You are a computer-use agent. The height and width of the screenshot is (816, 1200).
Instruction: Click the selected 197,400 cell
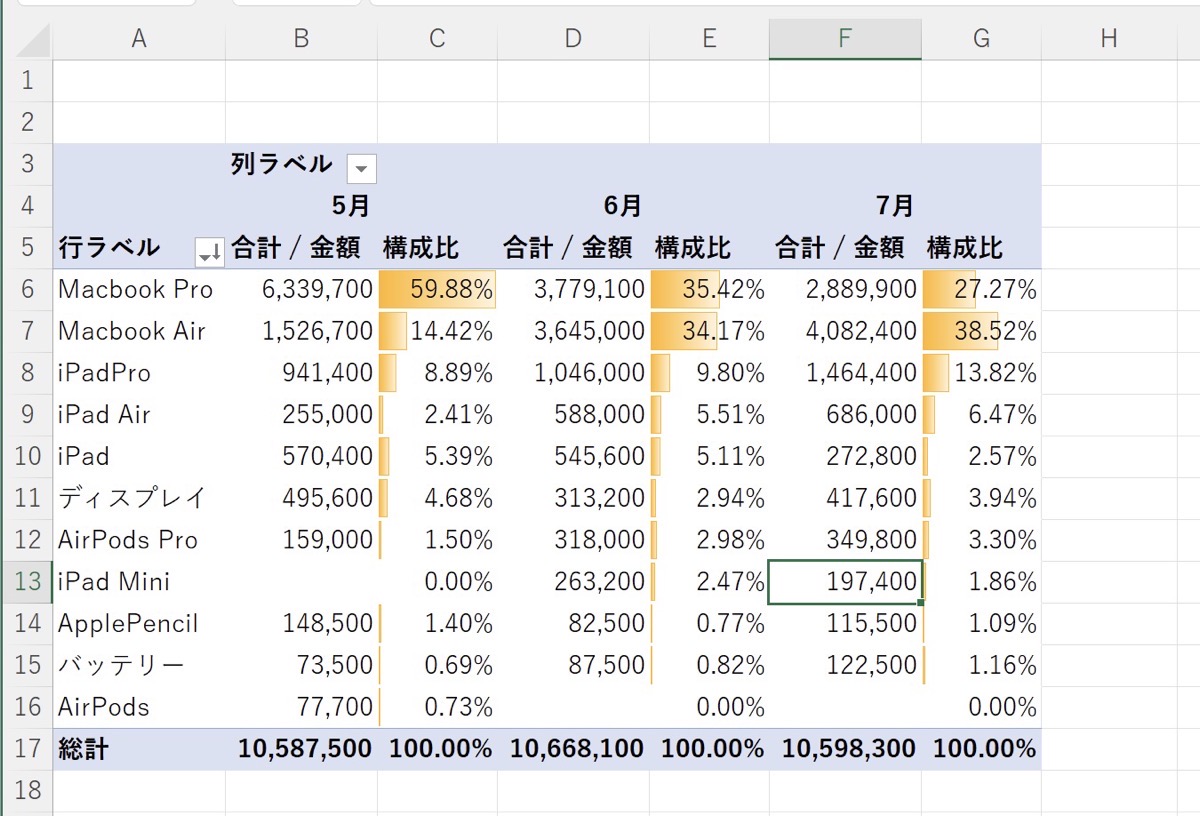pos(845,582)
